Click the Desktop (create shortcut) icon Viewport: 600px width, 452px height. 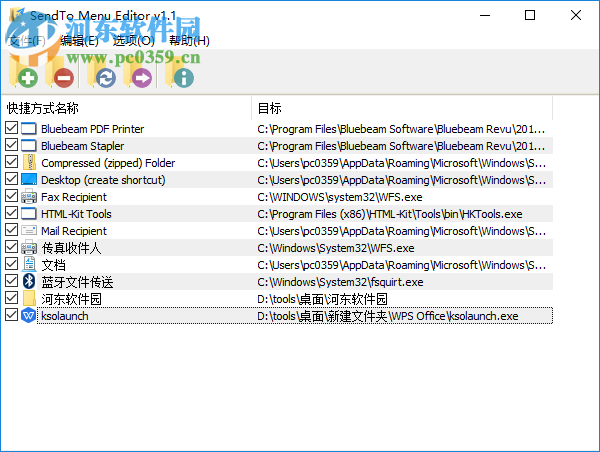(x=29, y=179)
